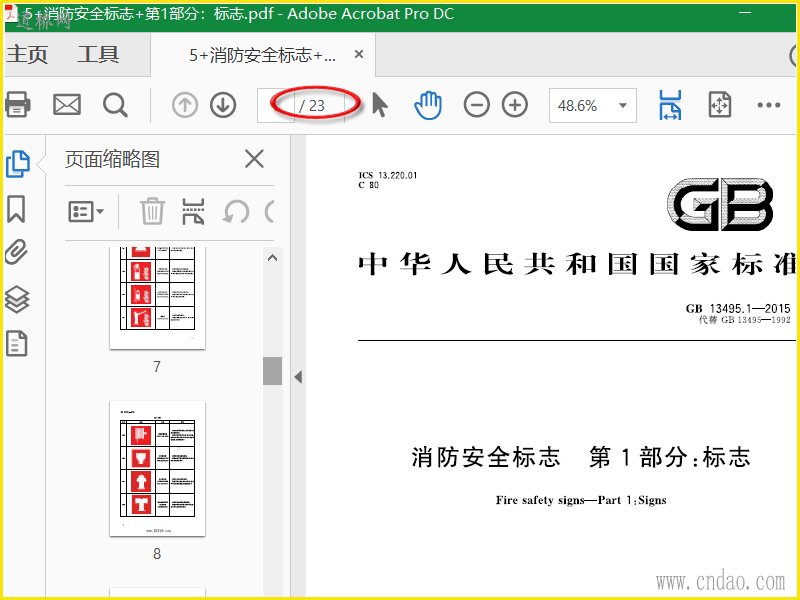Open the 48.6% zoom level dropdown

592,106
